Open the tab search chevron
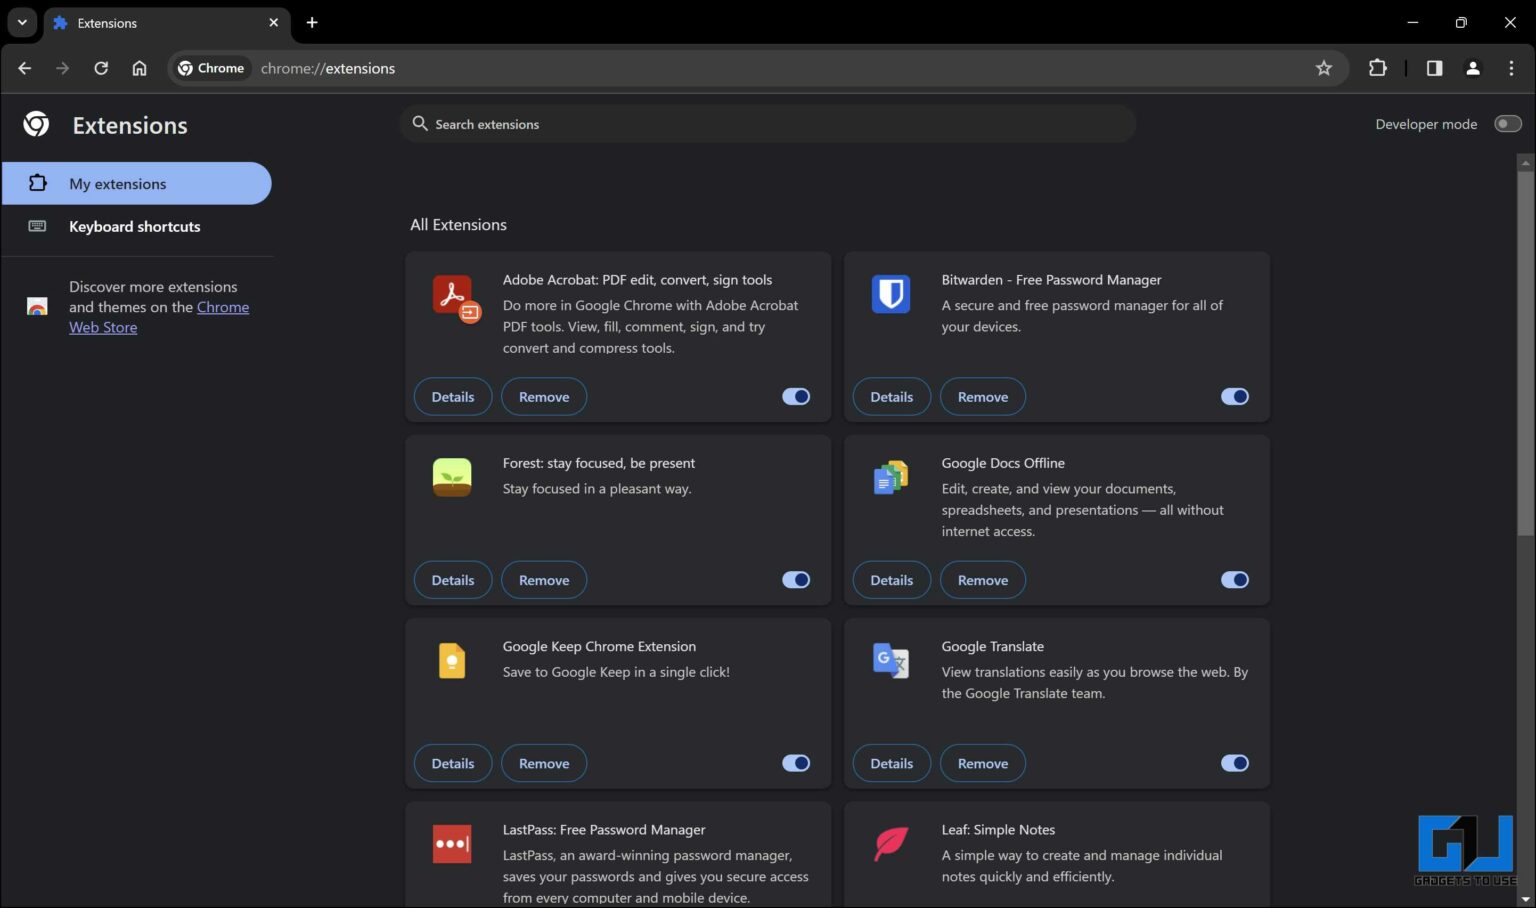This screenshot has height=908, width=1536. [22, 22]
